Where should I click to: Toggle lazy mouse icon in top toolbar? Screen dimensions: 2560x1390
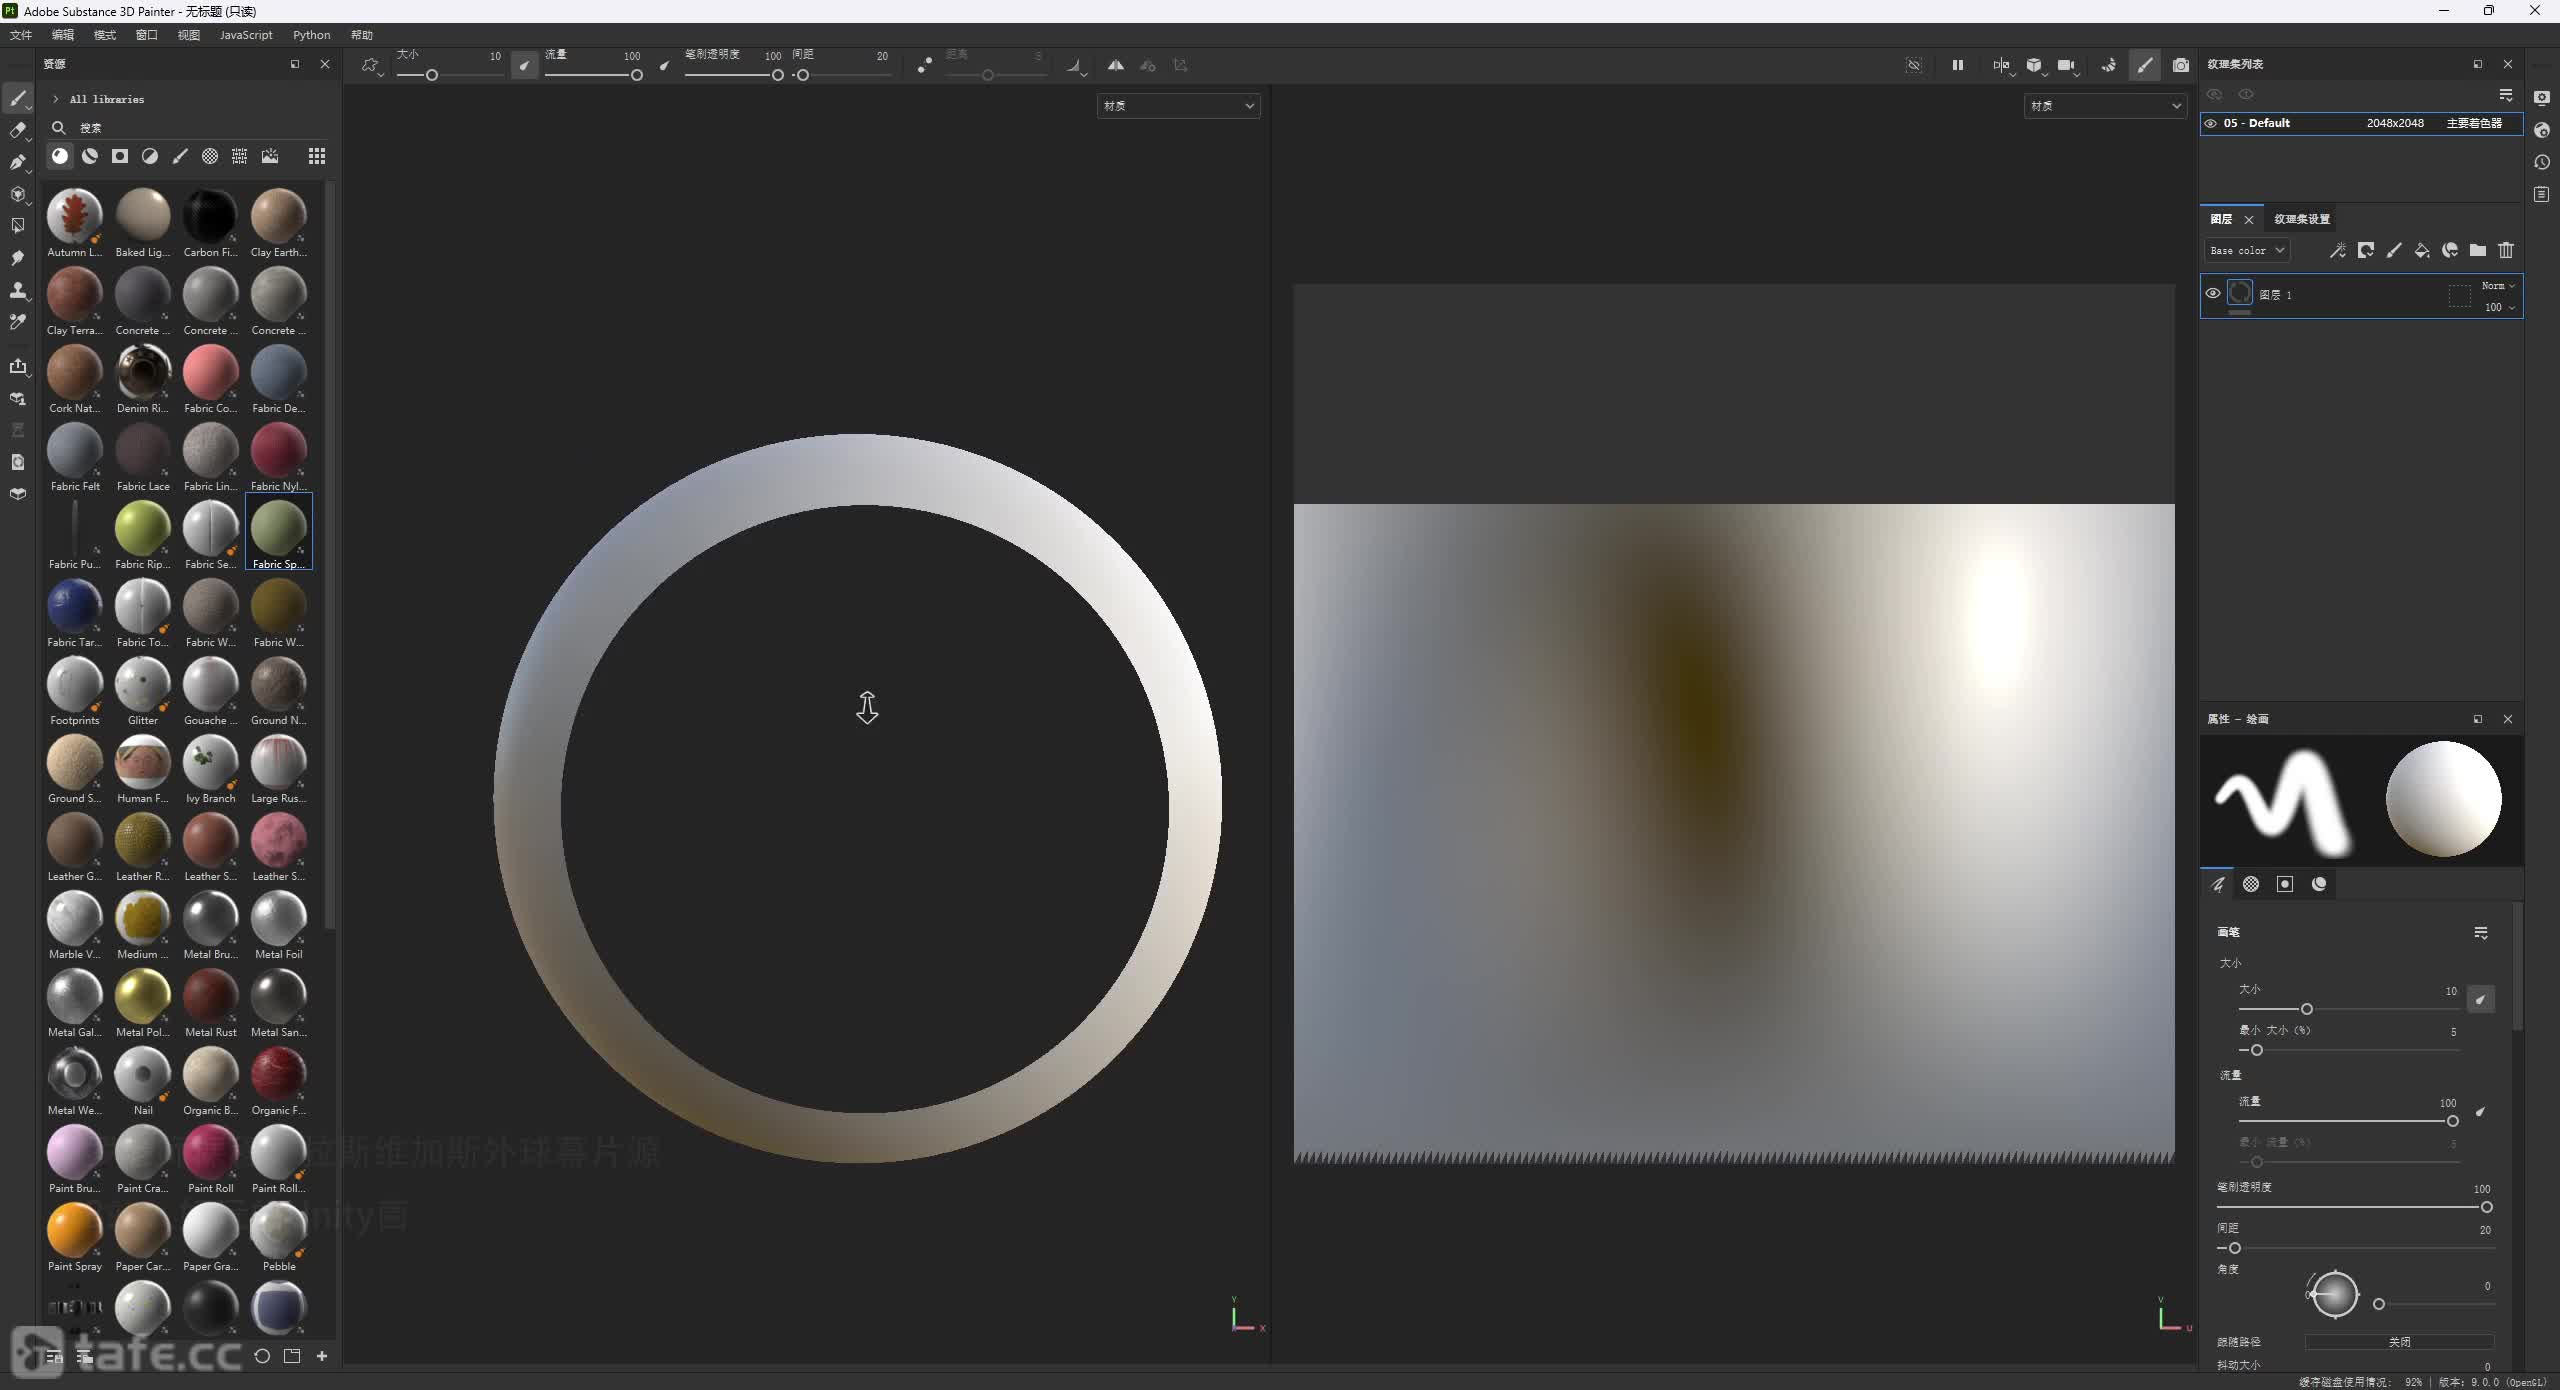tap(925, 65)
